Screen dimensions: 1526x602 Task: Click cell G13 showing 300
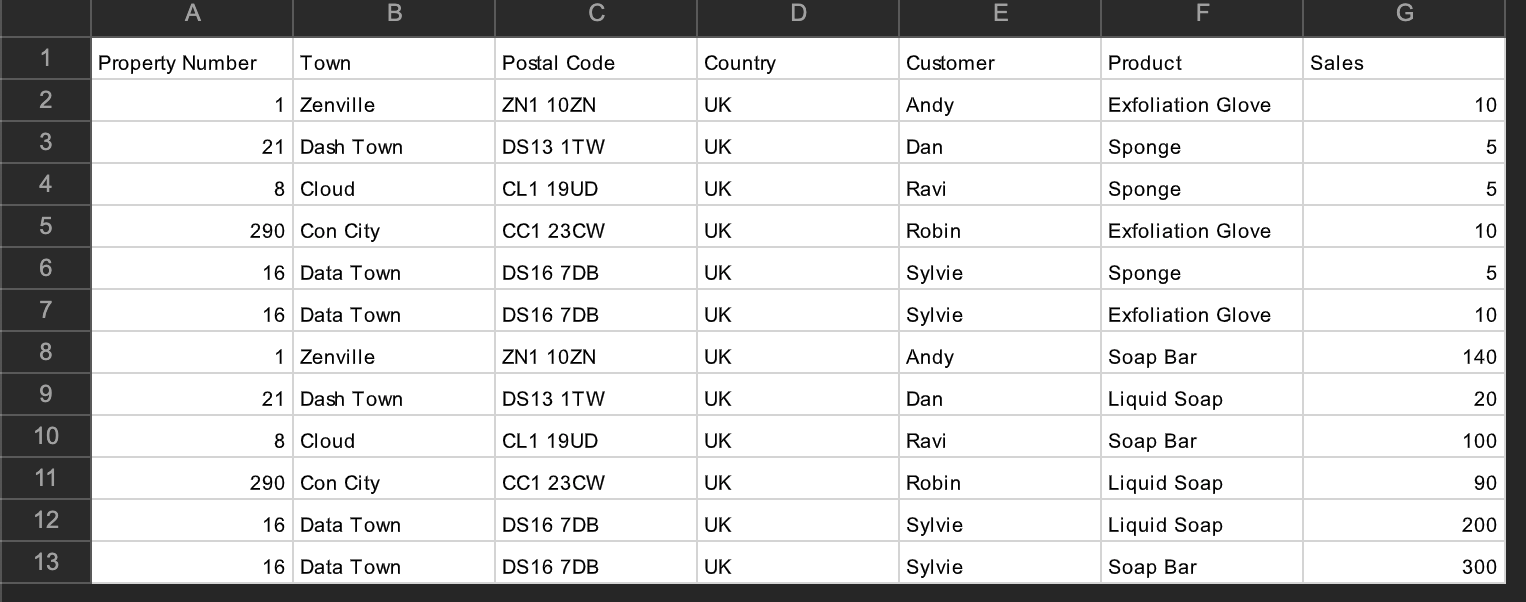pyautogui.click(x=1404, y=567)
